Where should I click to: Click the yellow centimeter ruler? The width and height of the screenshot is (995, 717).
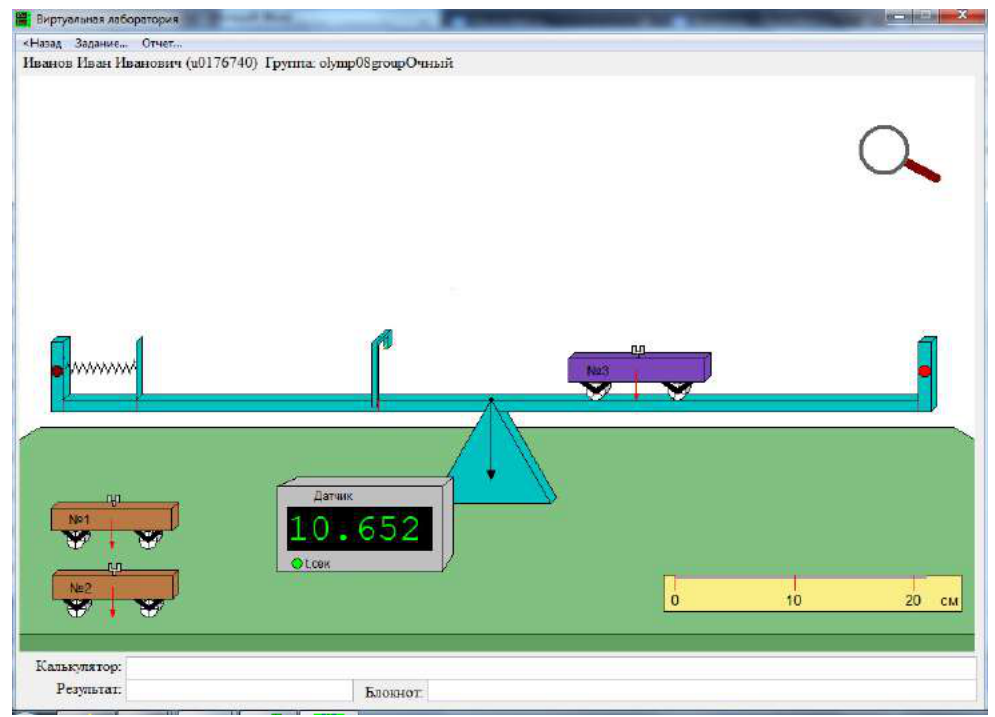tap(813, 594)
